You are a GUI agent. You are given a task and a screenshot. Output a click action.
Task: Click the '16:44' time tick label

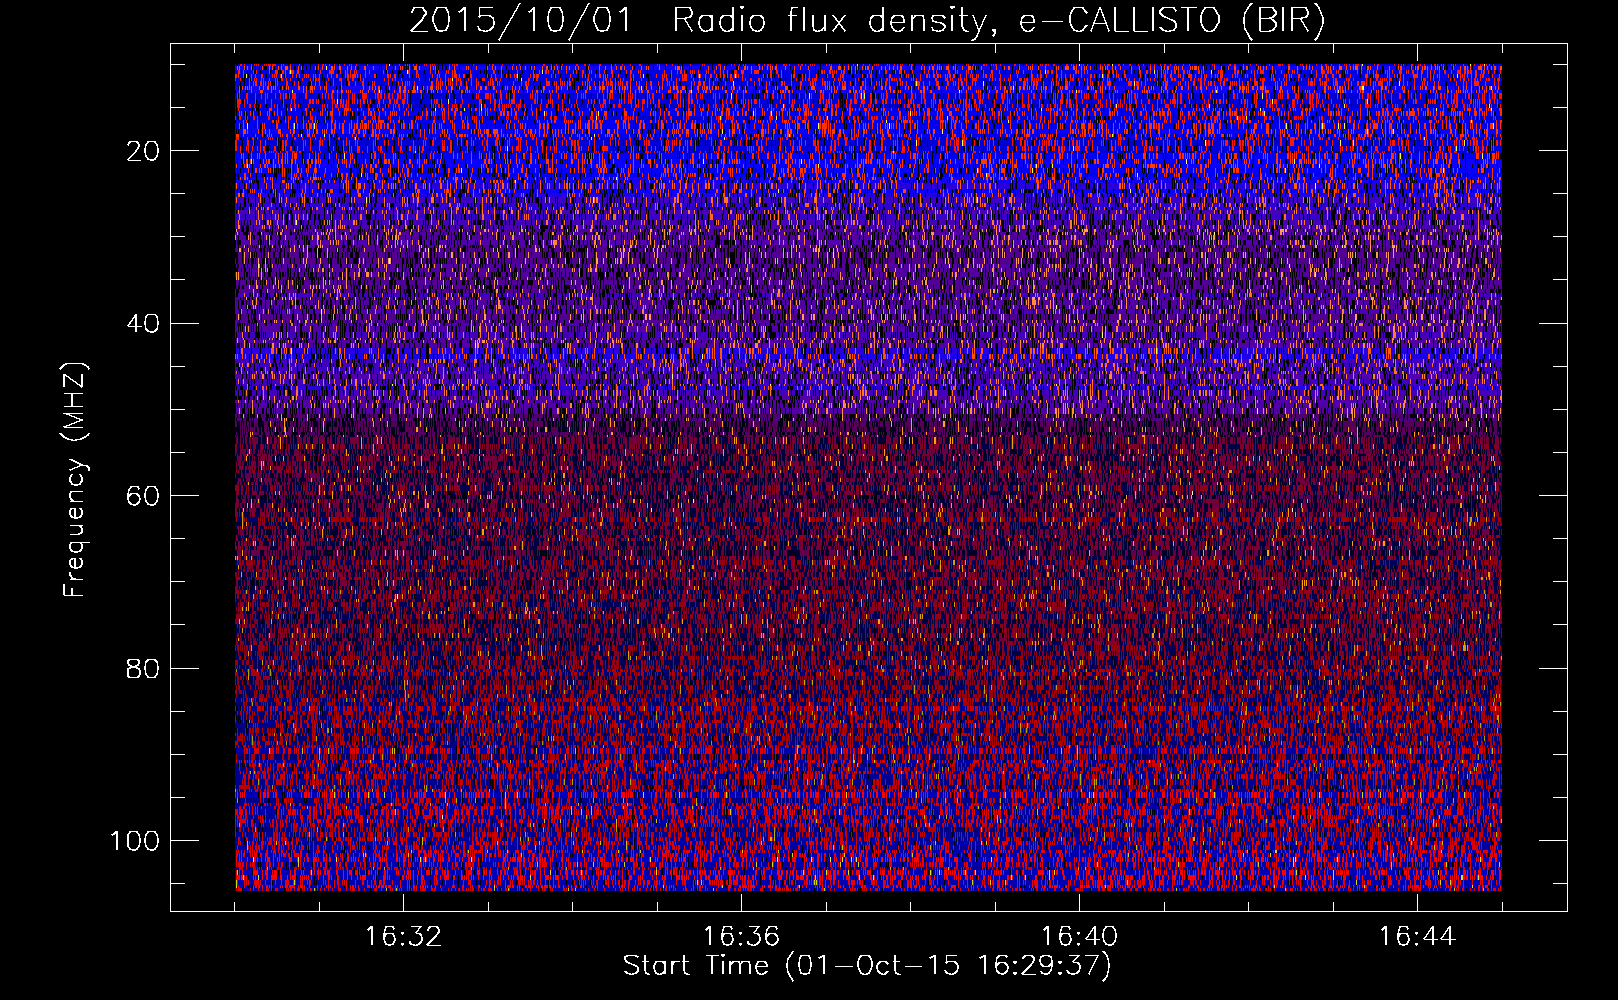1417,937
